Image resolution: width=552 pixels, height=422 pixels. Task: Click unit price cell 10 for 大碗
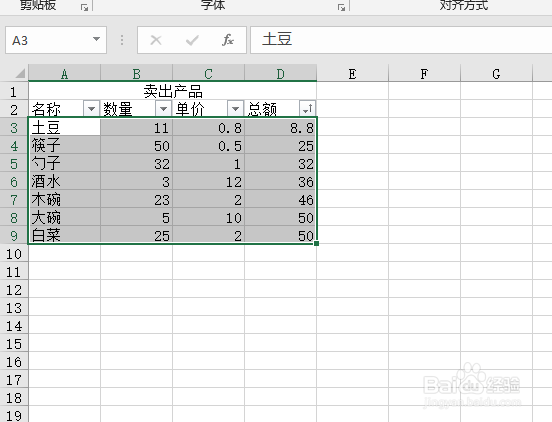[x=208, y=217]
